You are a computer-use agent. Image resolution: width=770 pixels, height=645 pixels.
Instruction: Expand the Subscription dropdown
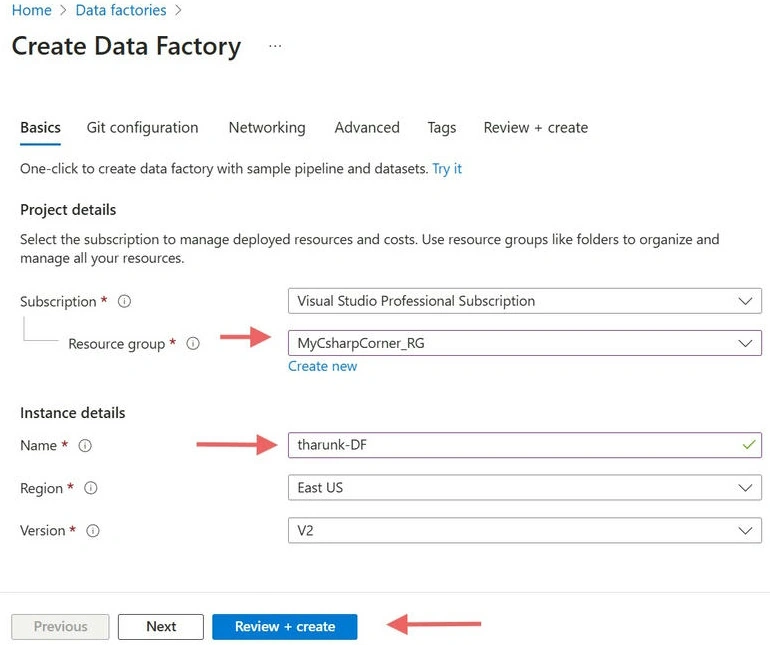(x=524, y=301)
